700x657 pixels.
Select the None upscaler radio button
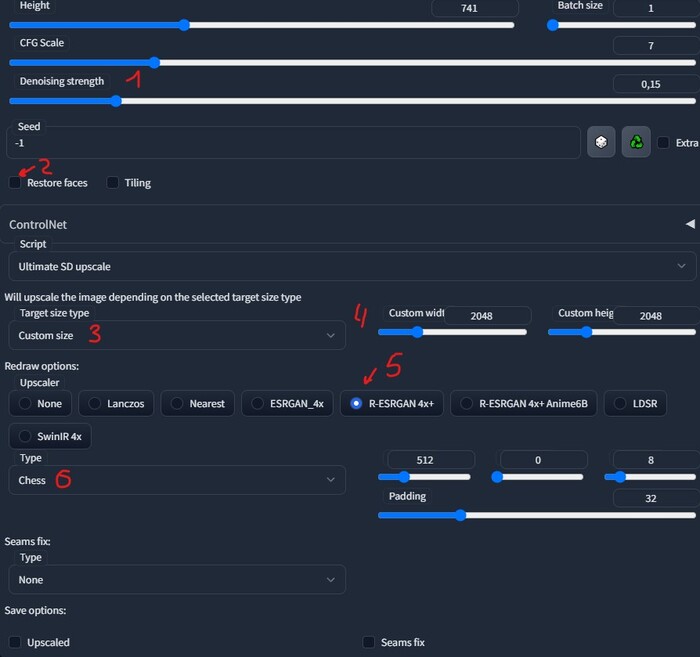coord(40,403)
